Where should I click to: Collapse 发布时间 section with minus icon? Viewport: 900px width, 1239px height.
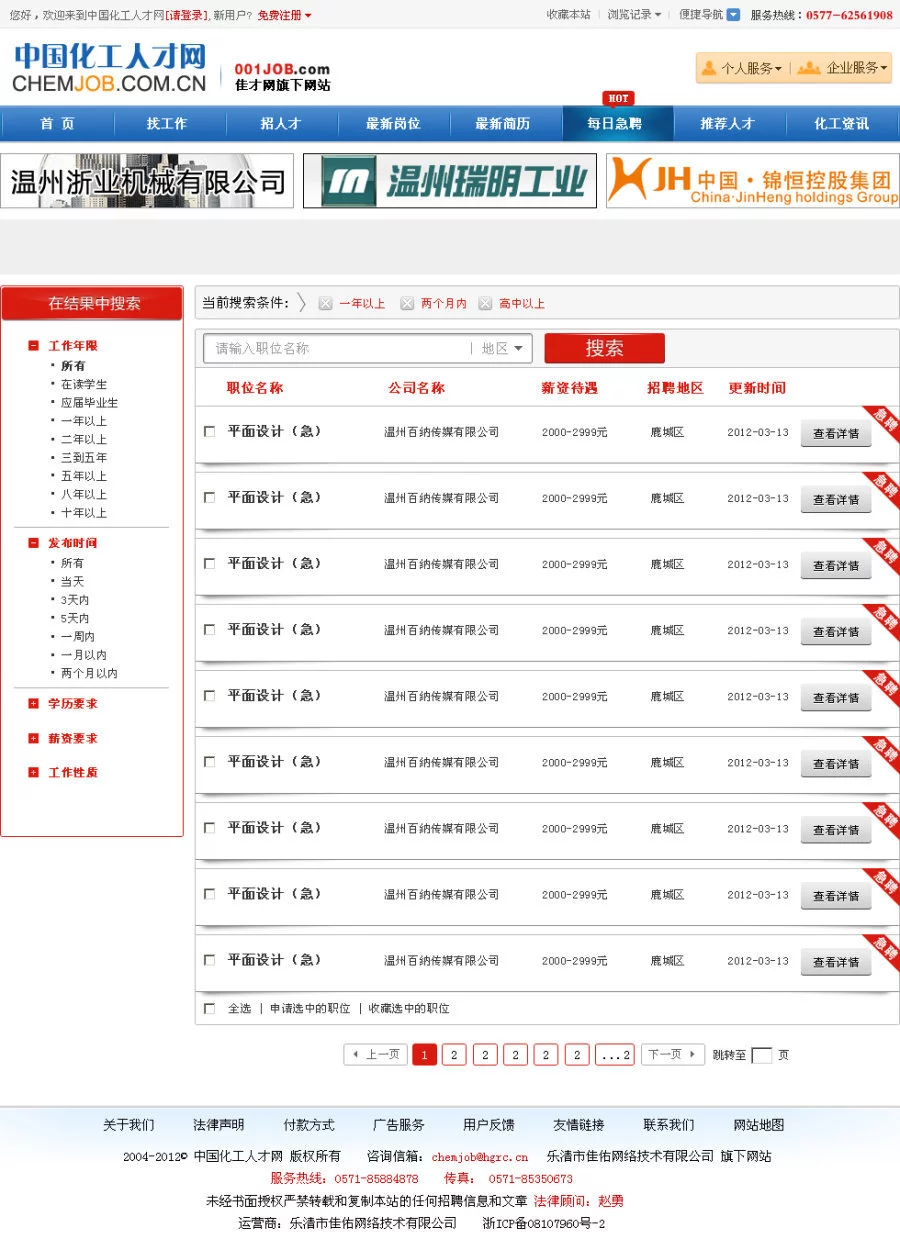pos(34,543)
